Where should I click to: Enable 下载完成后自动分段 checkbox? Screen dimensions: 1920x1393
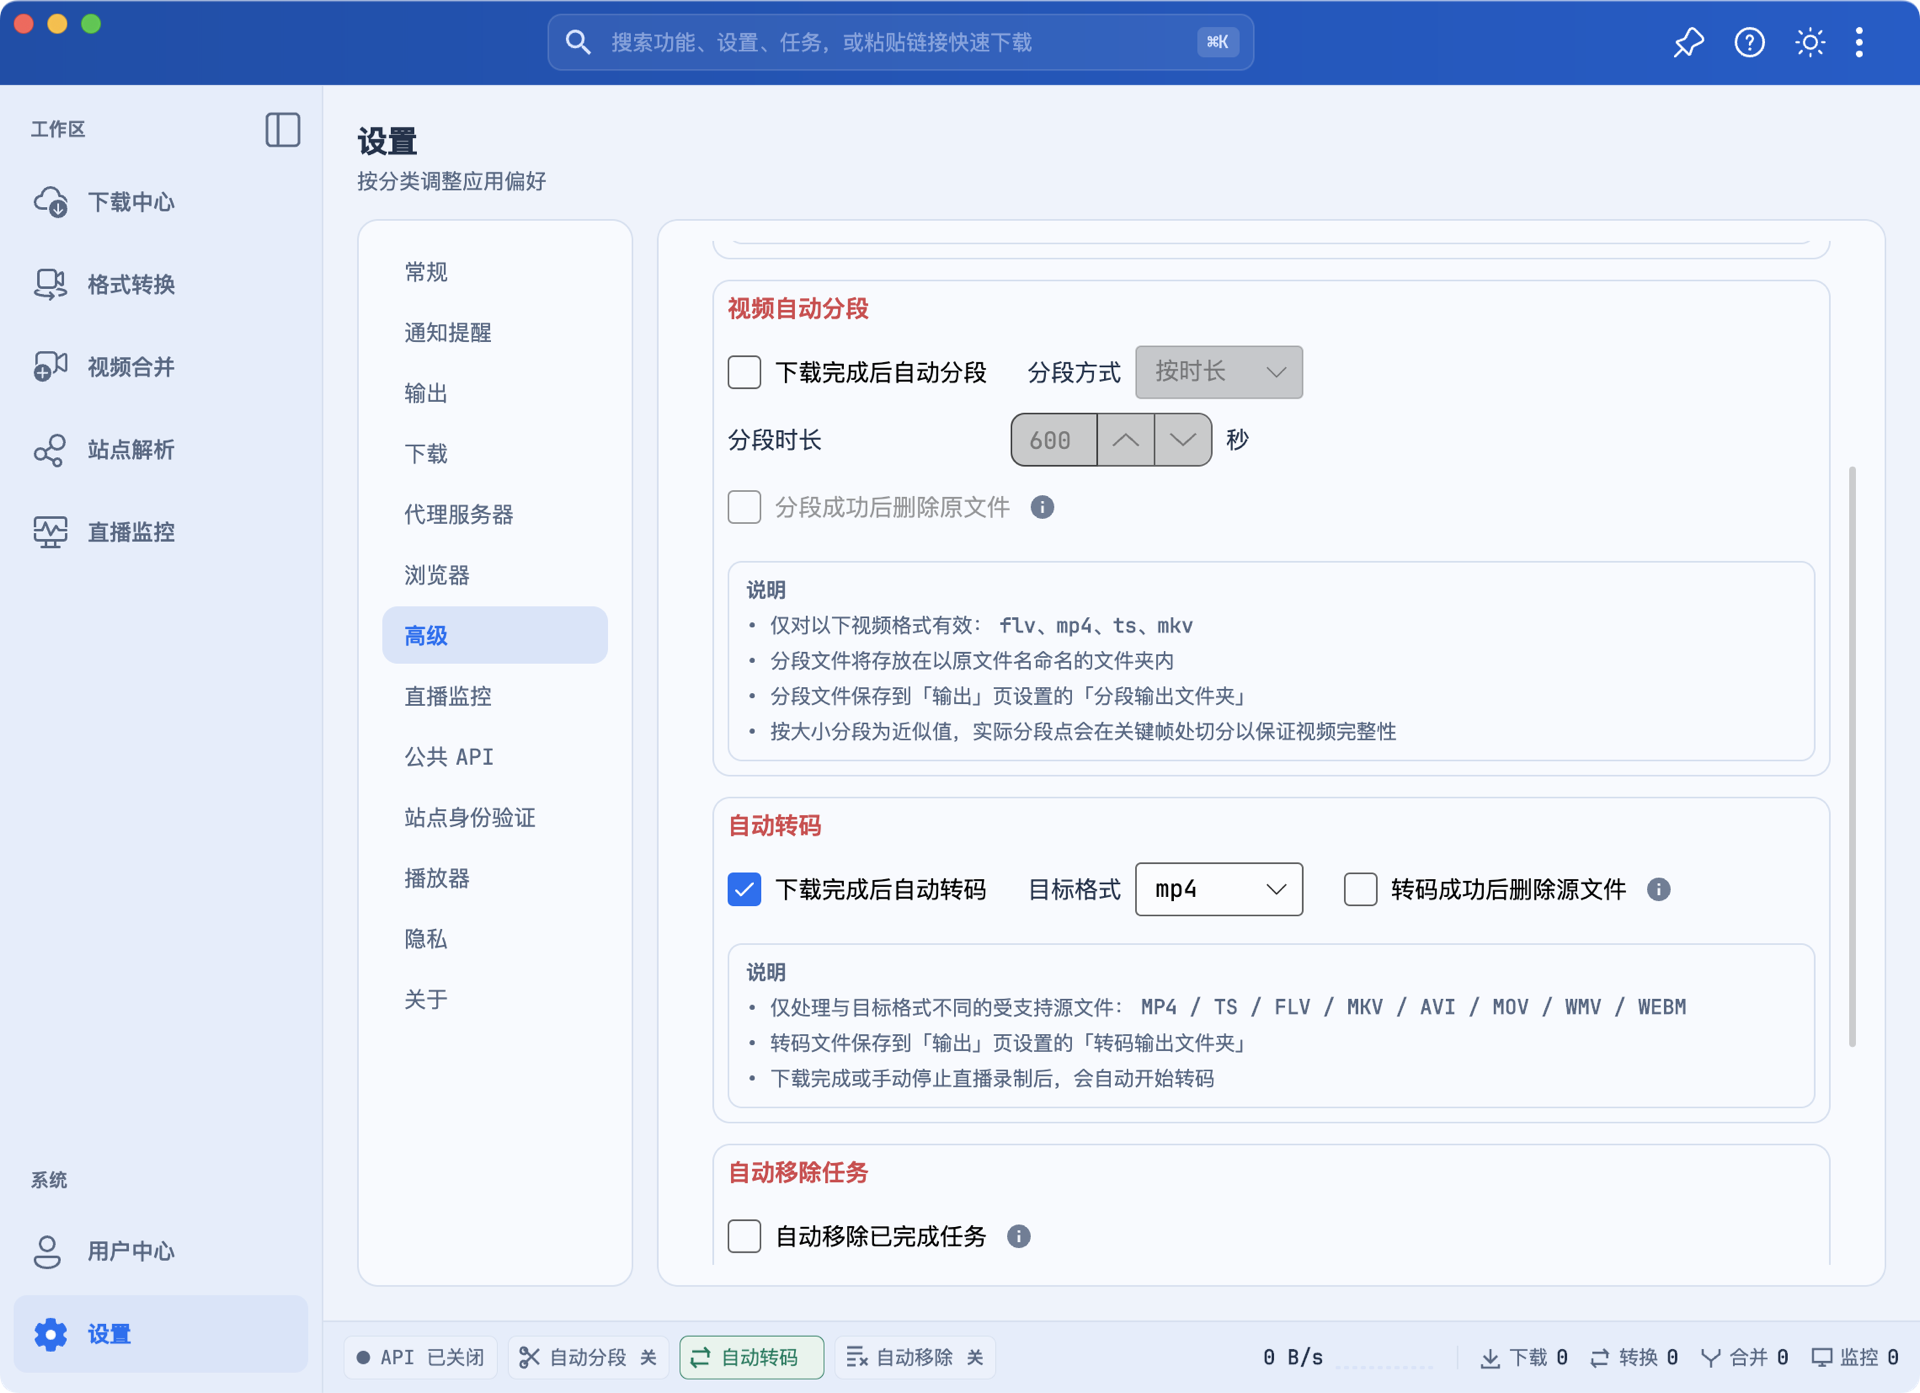(x=744, y=372)
